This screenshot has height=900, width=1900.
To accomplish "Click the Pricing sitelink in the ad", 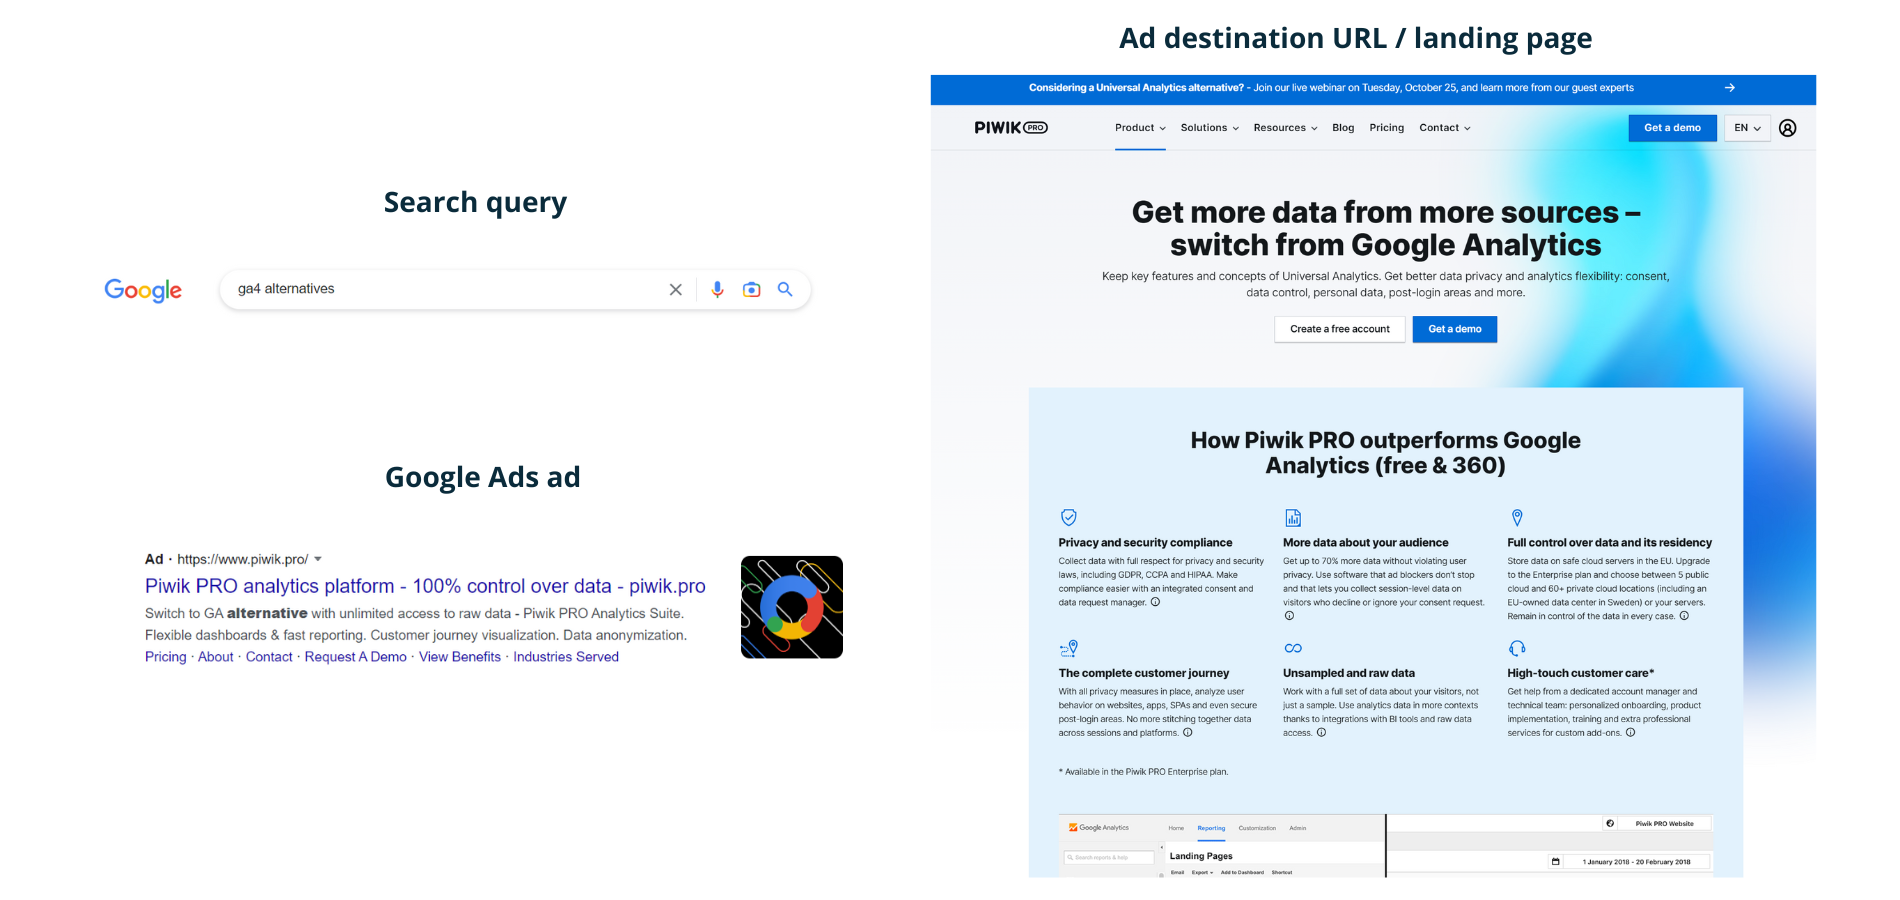I will point(166,657).
